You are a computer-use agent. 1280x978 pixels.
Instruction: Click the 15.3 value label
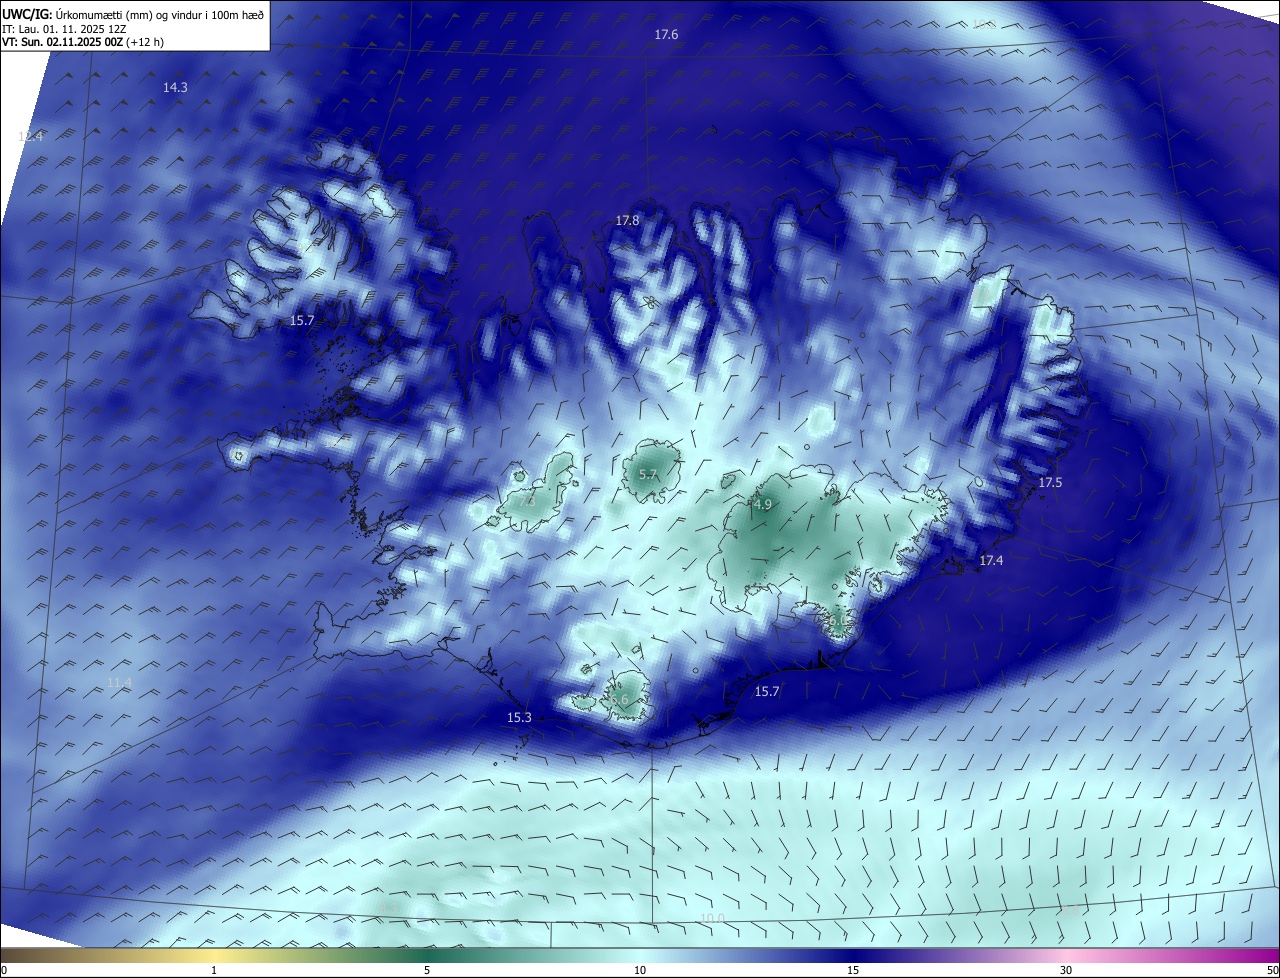pyautogui.click(x=519, y=718)
